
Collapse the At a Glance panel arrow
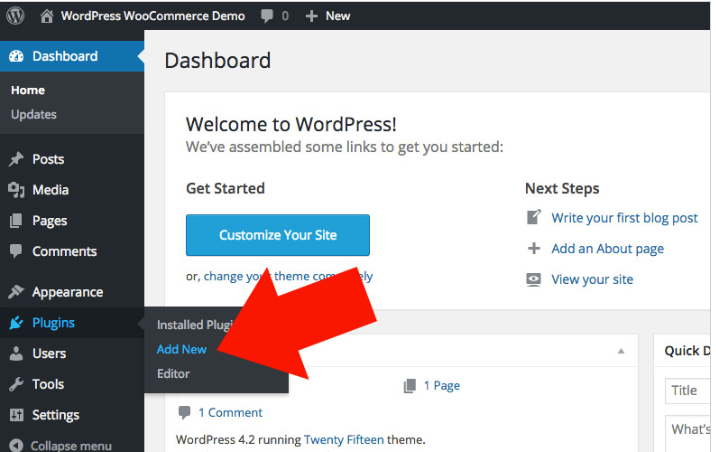click(x=621, y=351)
